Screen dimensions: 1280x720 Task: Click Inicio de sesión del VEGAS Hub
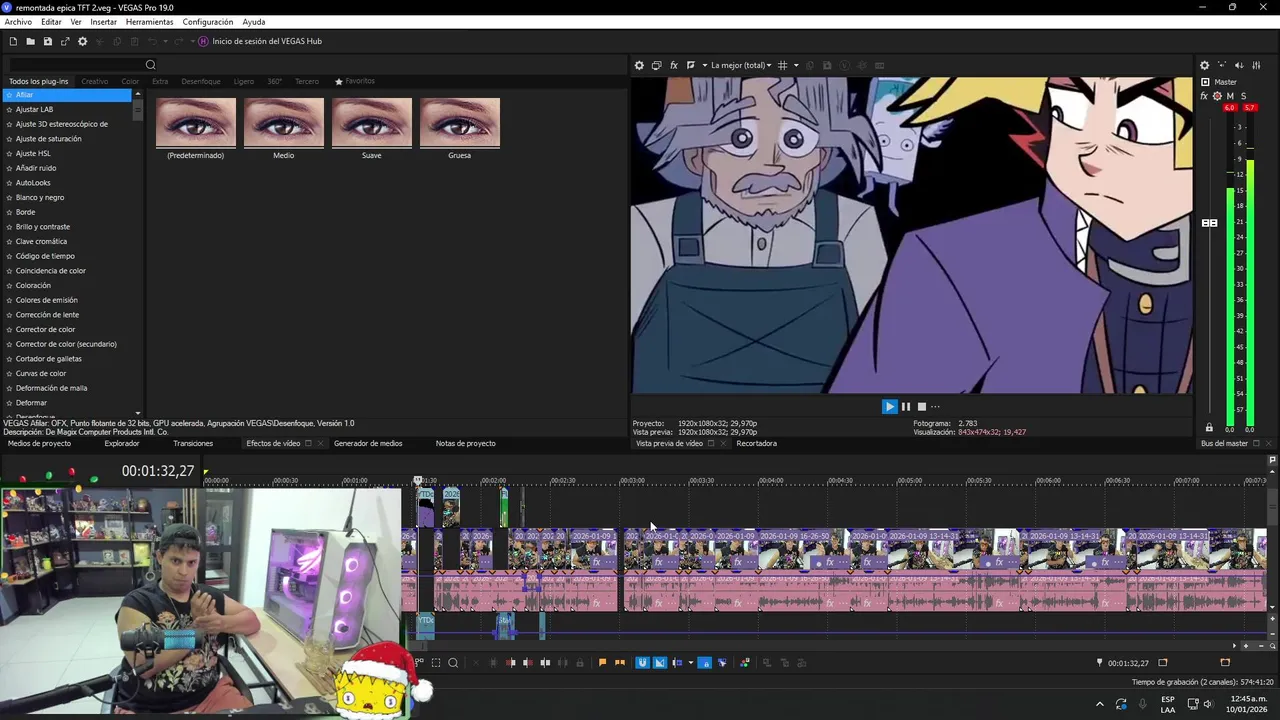coord(267,41)
